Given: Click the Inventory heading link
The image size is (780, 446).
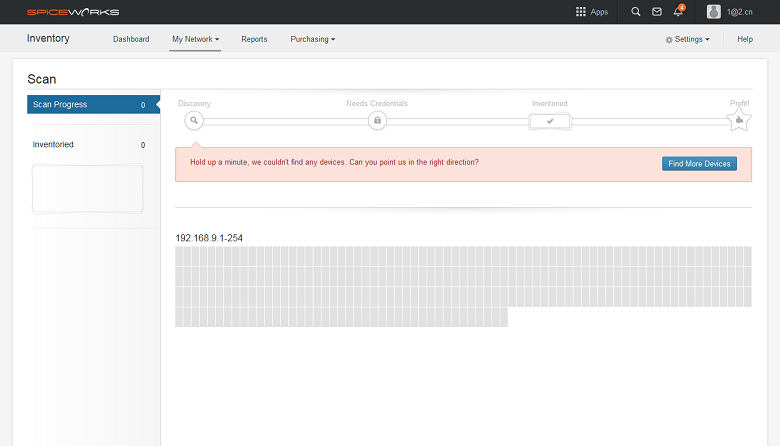Looking at the screenshot, I should [48, 38].
